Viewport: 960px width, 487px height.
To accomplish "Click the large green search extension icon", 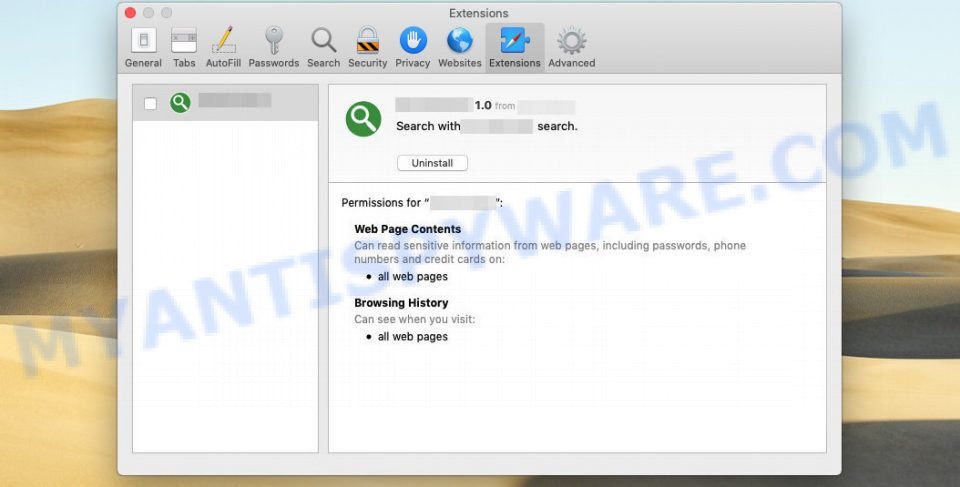I will click(364, 119).
